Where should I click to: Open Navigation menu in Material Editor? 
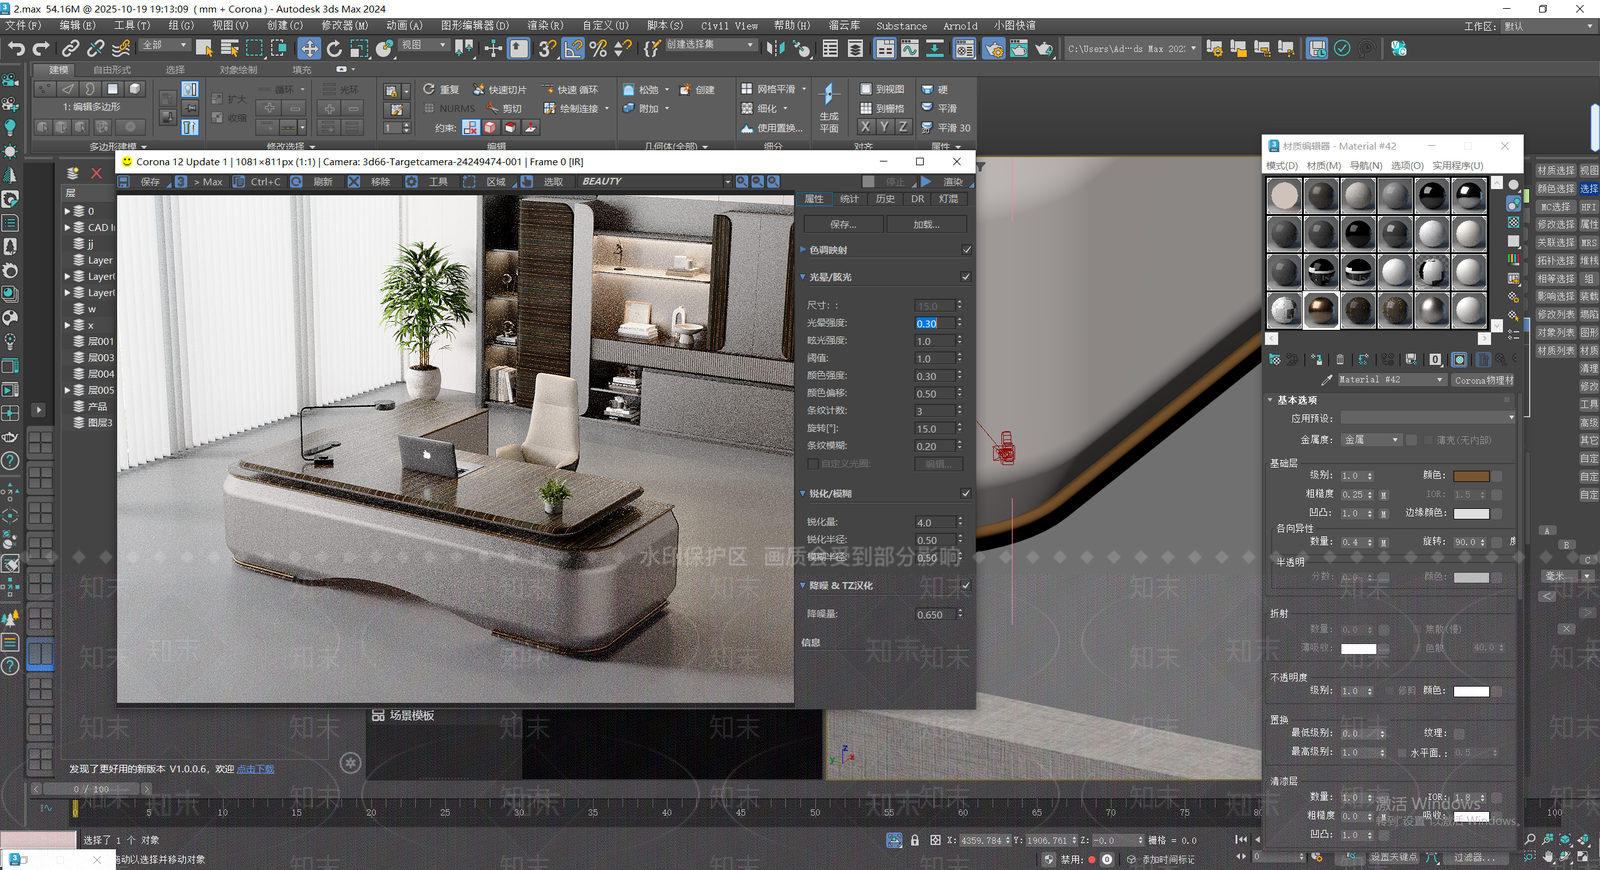coord(1366,166)
